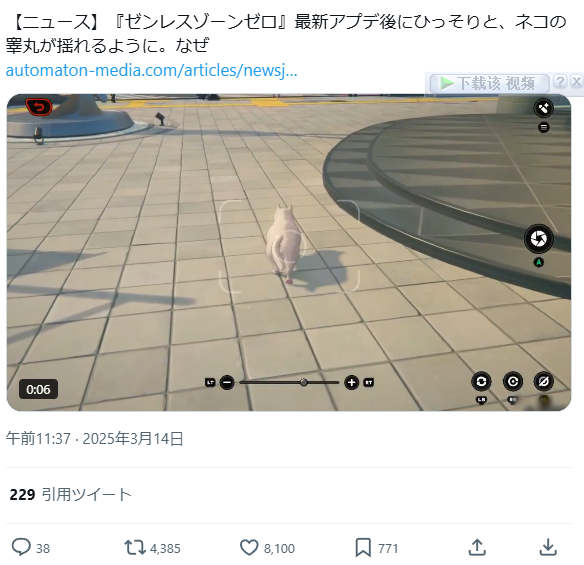Viewport: 584px width, 565px height.
Task: Click the reply speech-bubble icon
Action: tap(21, 547)
